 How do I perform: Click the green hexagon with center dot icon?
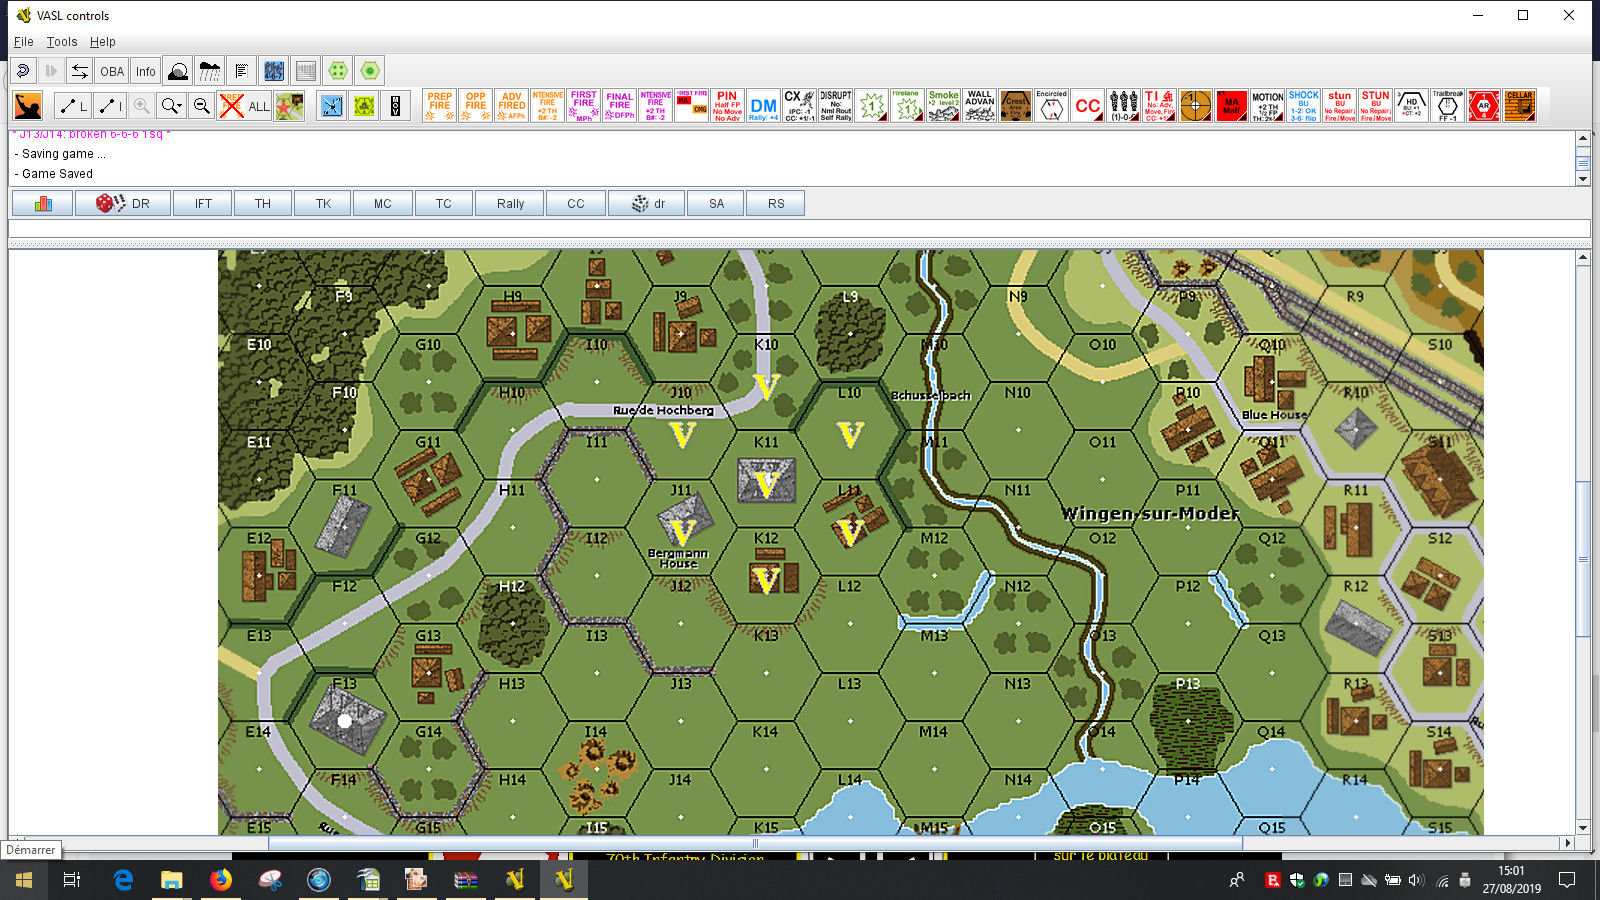pyautogui.click(x=370, y=71)
